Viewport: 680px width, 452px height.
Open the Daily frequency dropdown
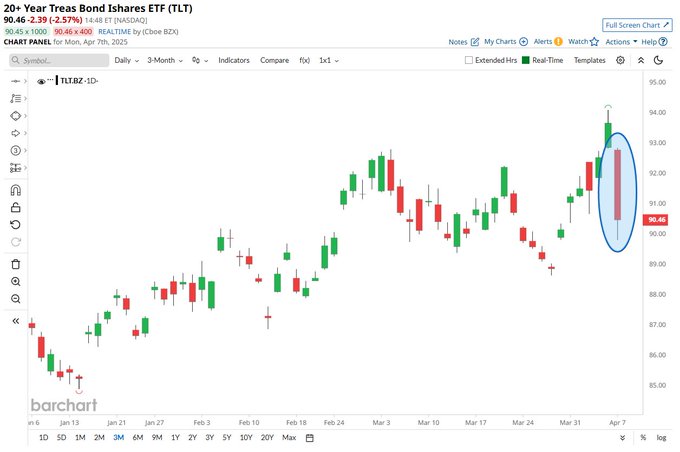[x=126, y=60]
